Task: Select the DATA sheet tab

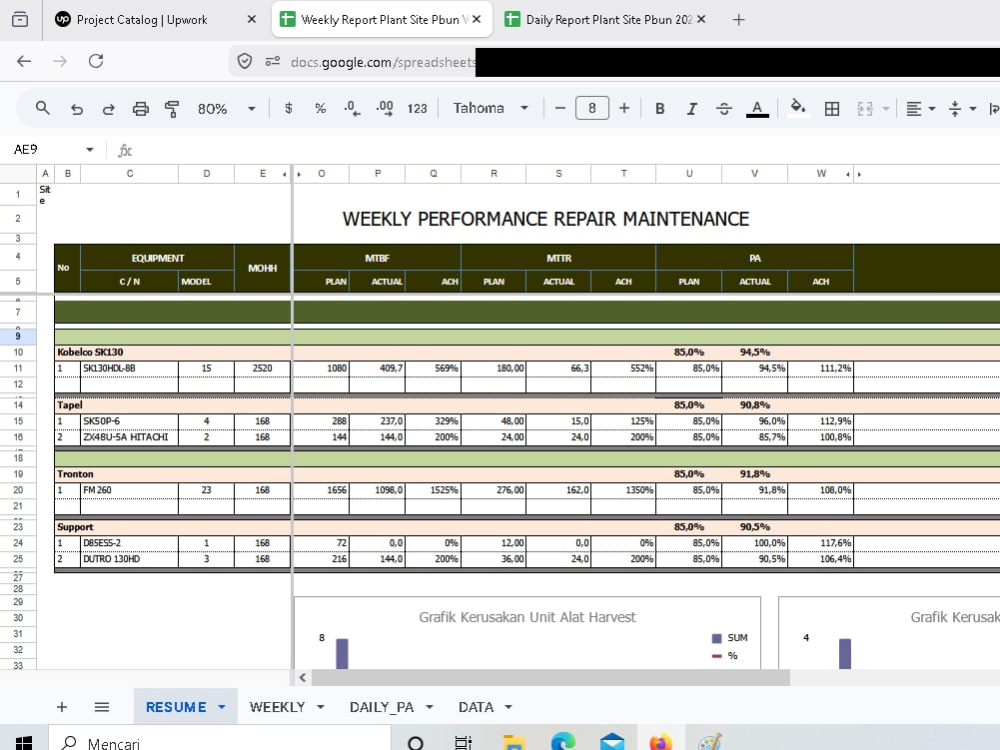Action: click(476, 707)
